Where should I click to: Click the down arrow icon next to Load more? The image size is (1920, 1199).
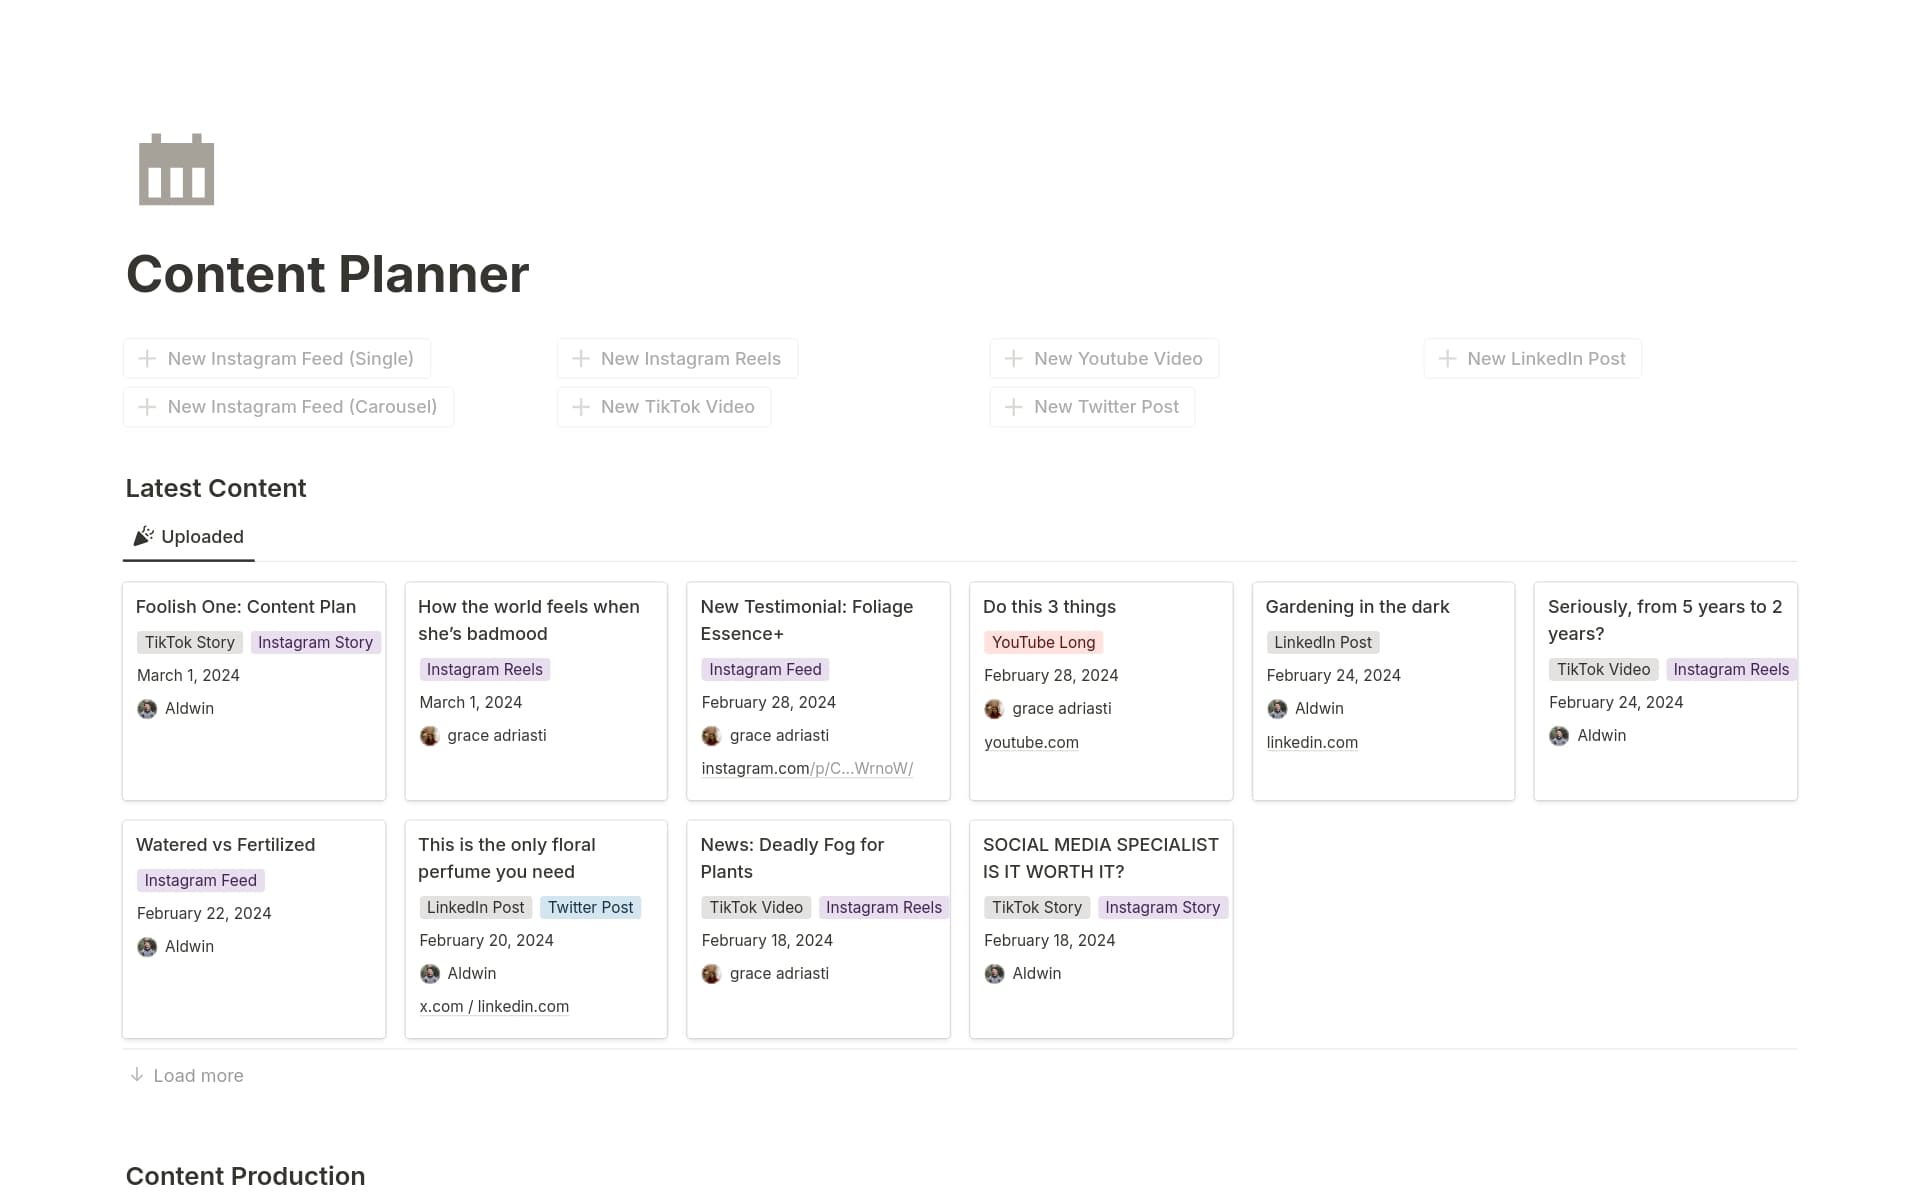(136, 1075)
